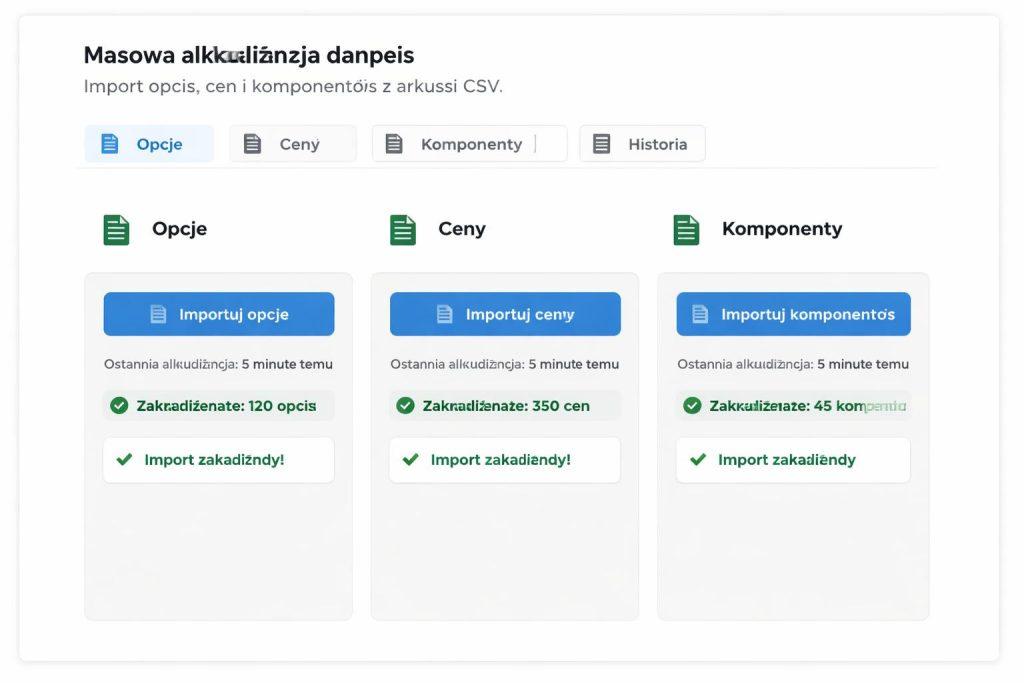The height and width of the screenshot is (683, 1024).
Task: Click the checkmark in Opcje import status message
Action: [124, 460]
